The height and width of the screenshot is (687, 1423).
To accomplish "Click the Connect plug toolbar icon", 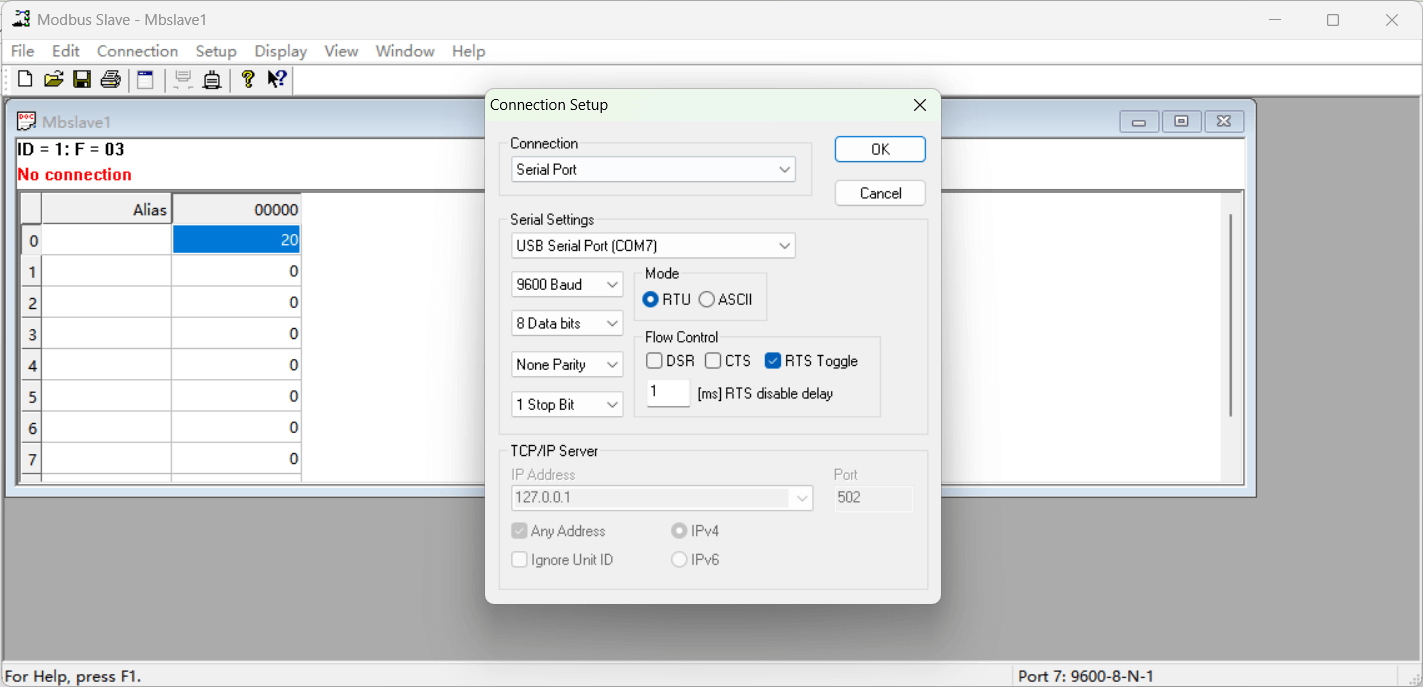I will click(x=212, y=80).
